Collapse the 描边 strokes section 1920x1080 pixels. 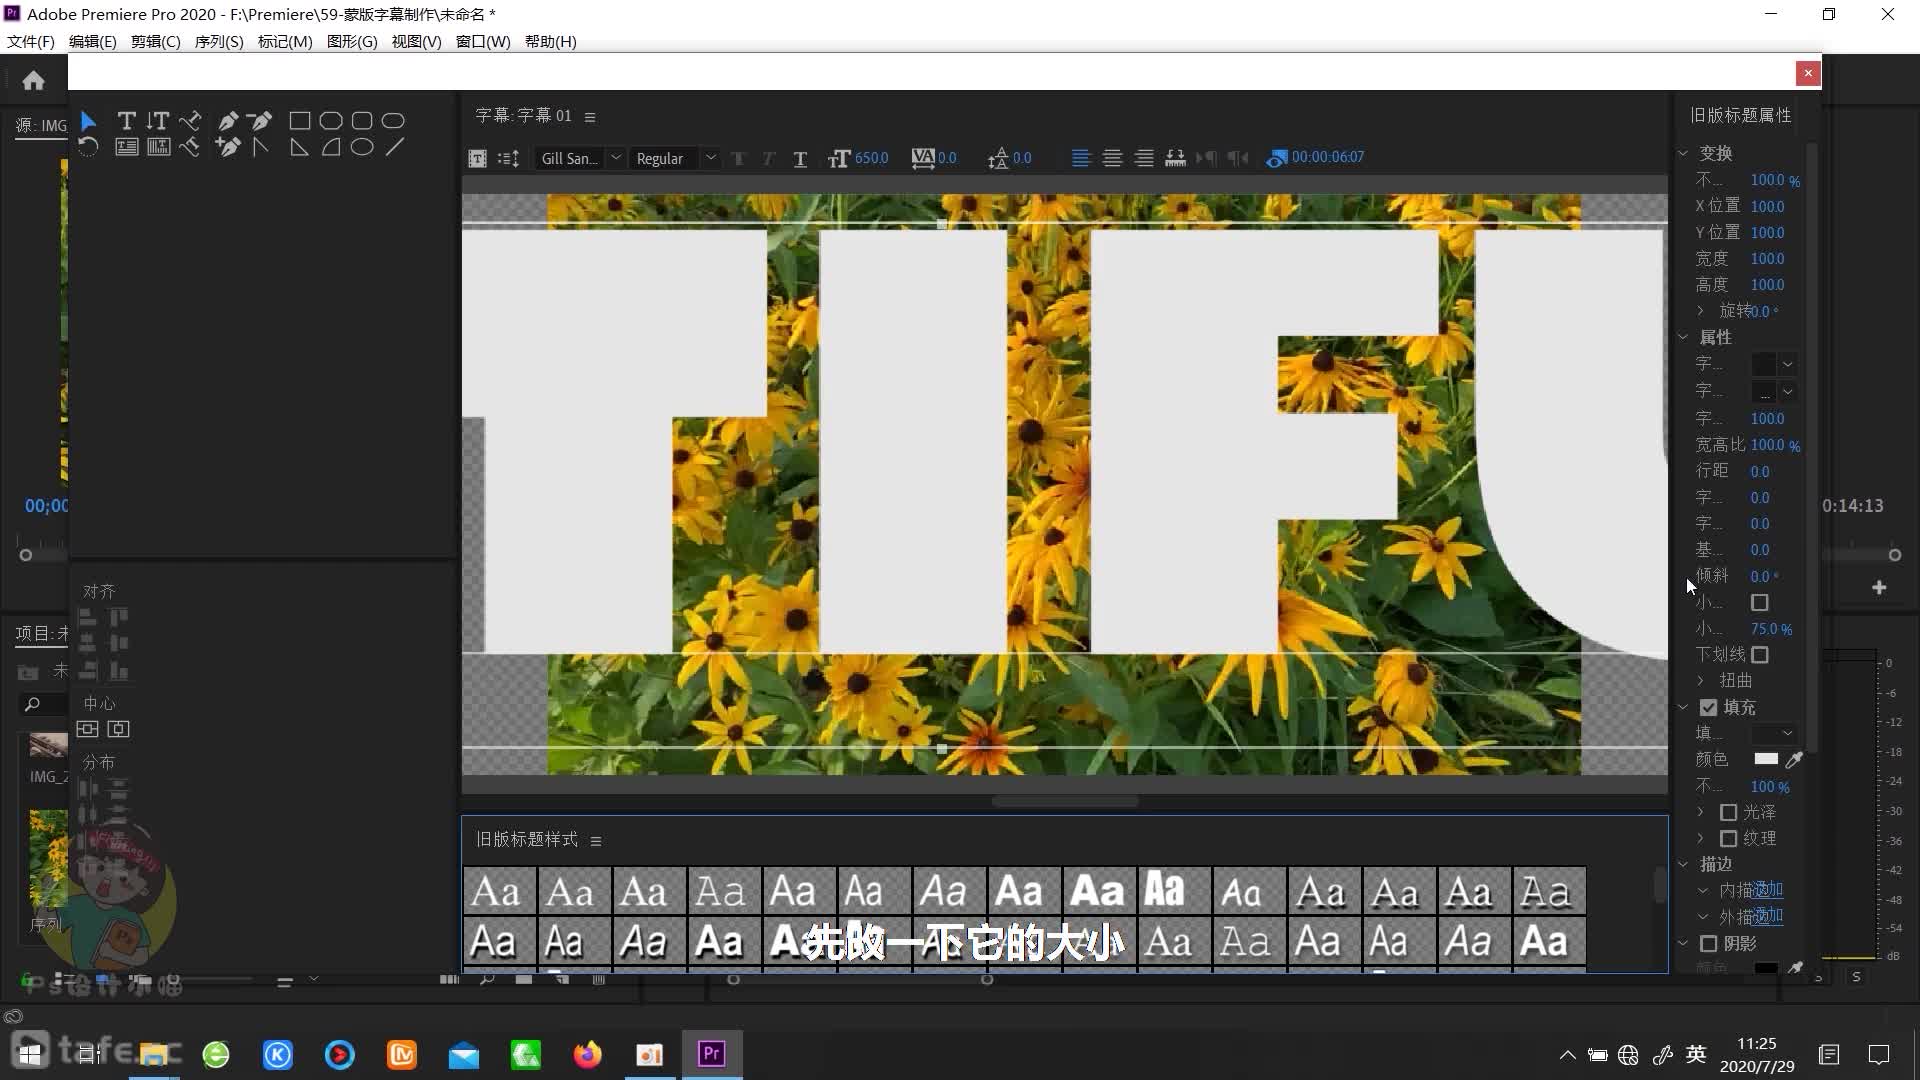click(x=1683, y=864)
